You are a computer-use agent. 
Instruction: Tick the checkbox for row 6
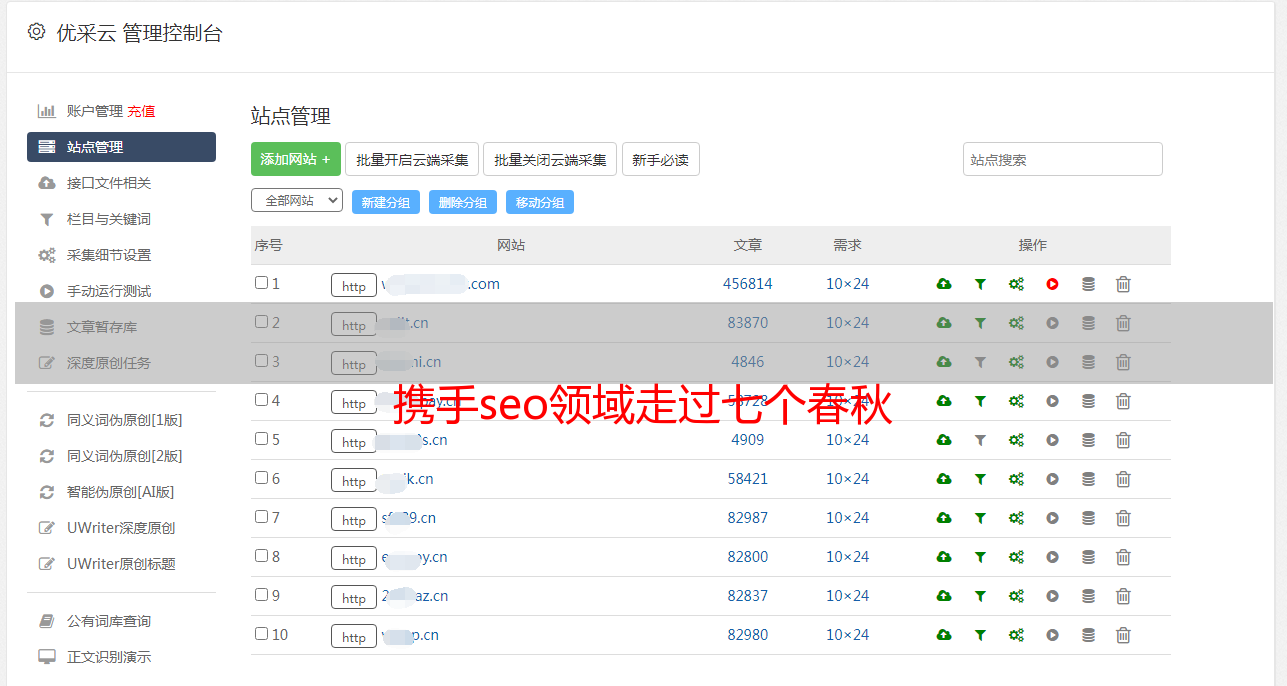(x=261, y=478)
